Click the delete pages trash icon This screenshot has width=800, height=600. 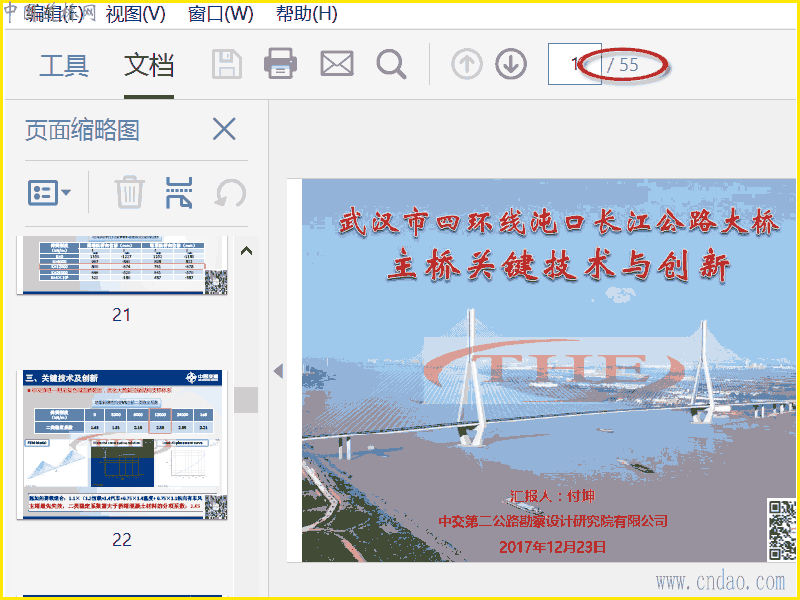[129, 192]
